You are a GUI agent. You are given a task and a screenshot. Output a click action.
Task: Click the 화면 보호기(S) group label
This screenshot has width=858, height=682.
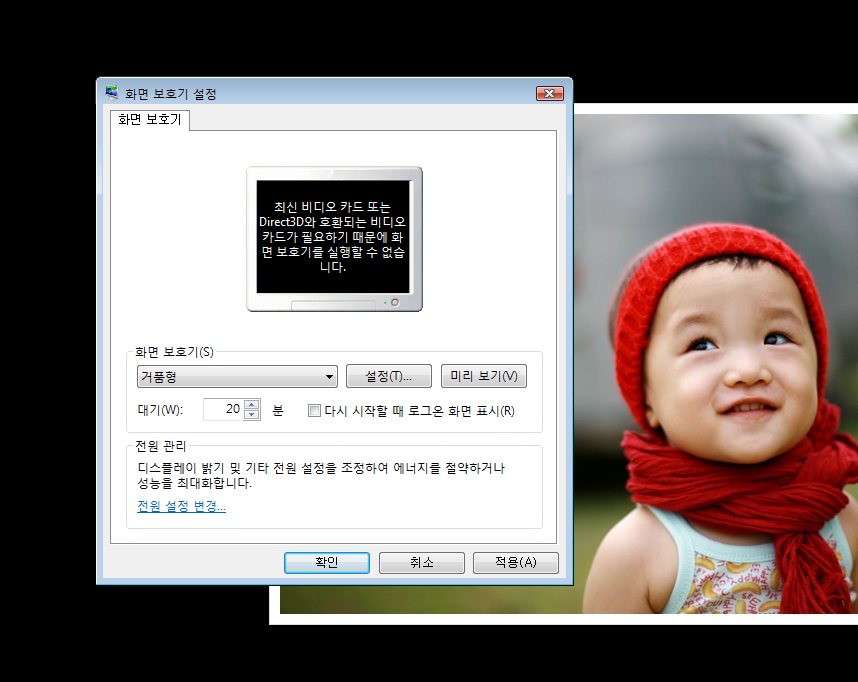[175, 352]
